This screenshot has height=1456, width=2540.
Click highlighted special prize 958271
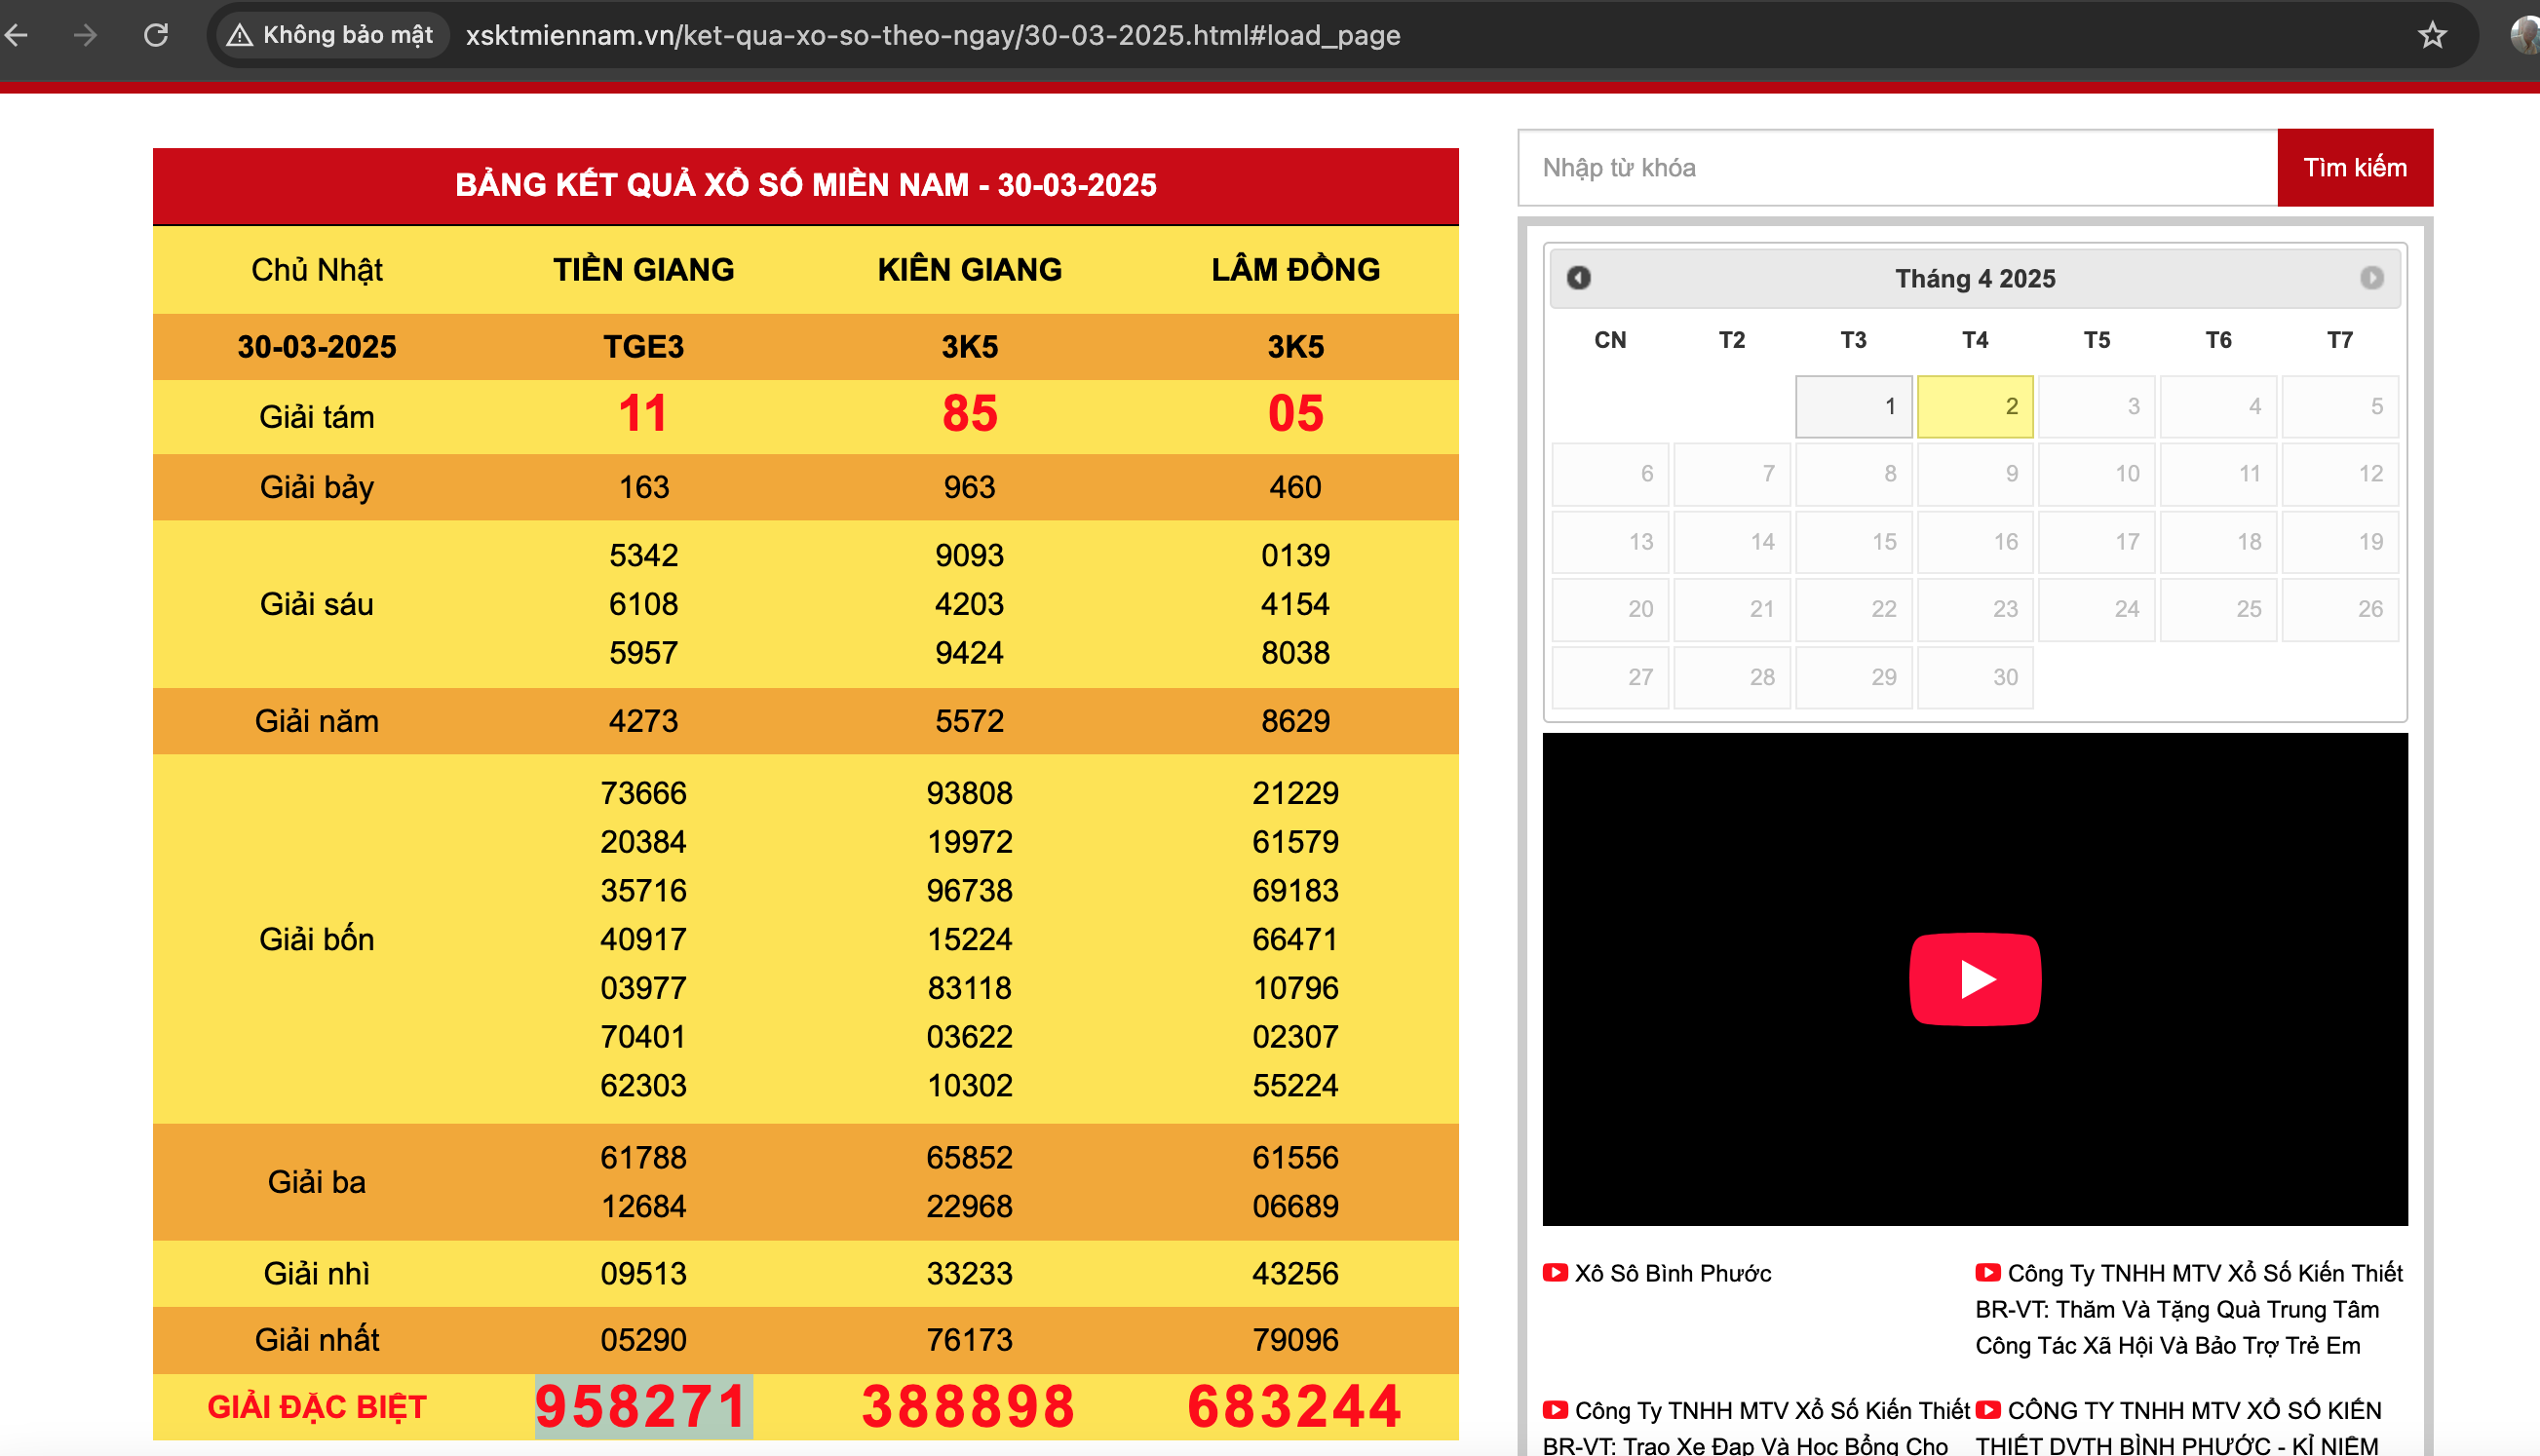pyautogui.click(x=643, y=1406)
